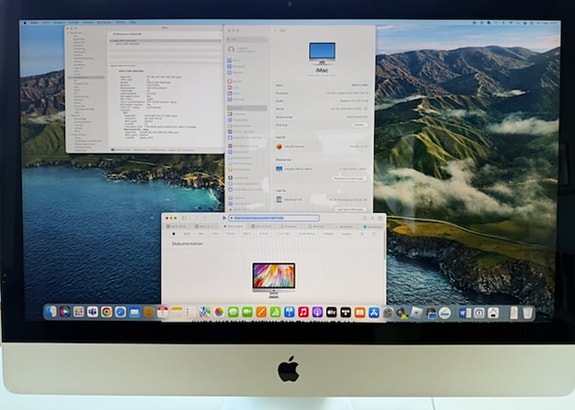Open Finder from the Dock
Viewport: 575px width, 410px height.
pyautogui.click(x=51, y=312)
